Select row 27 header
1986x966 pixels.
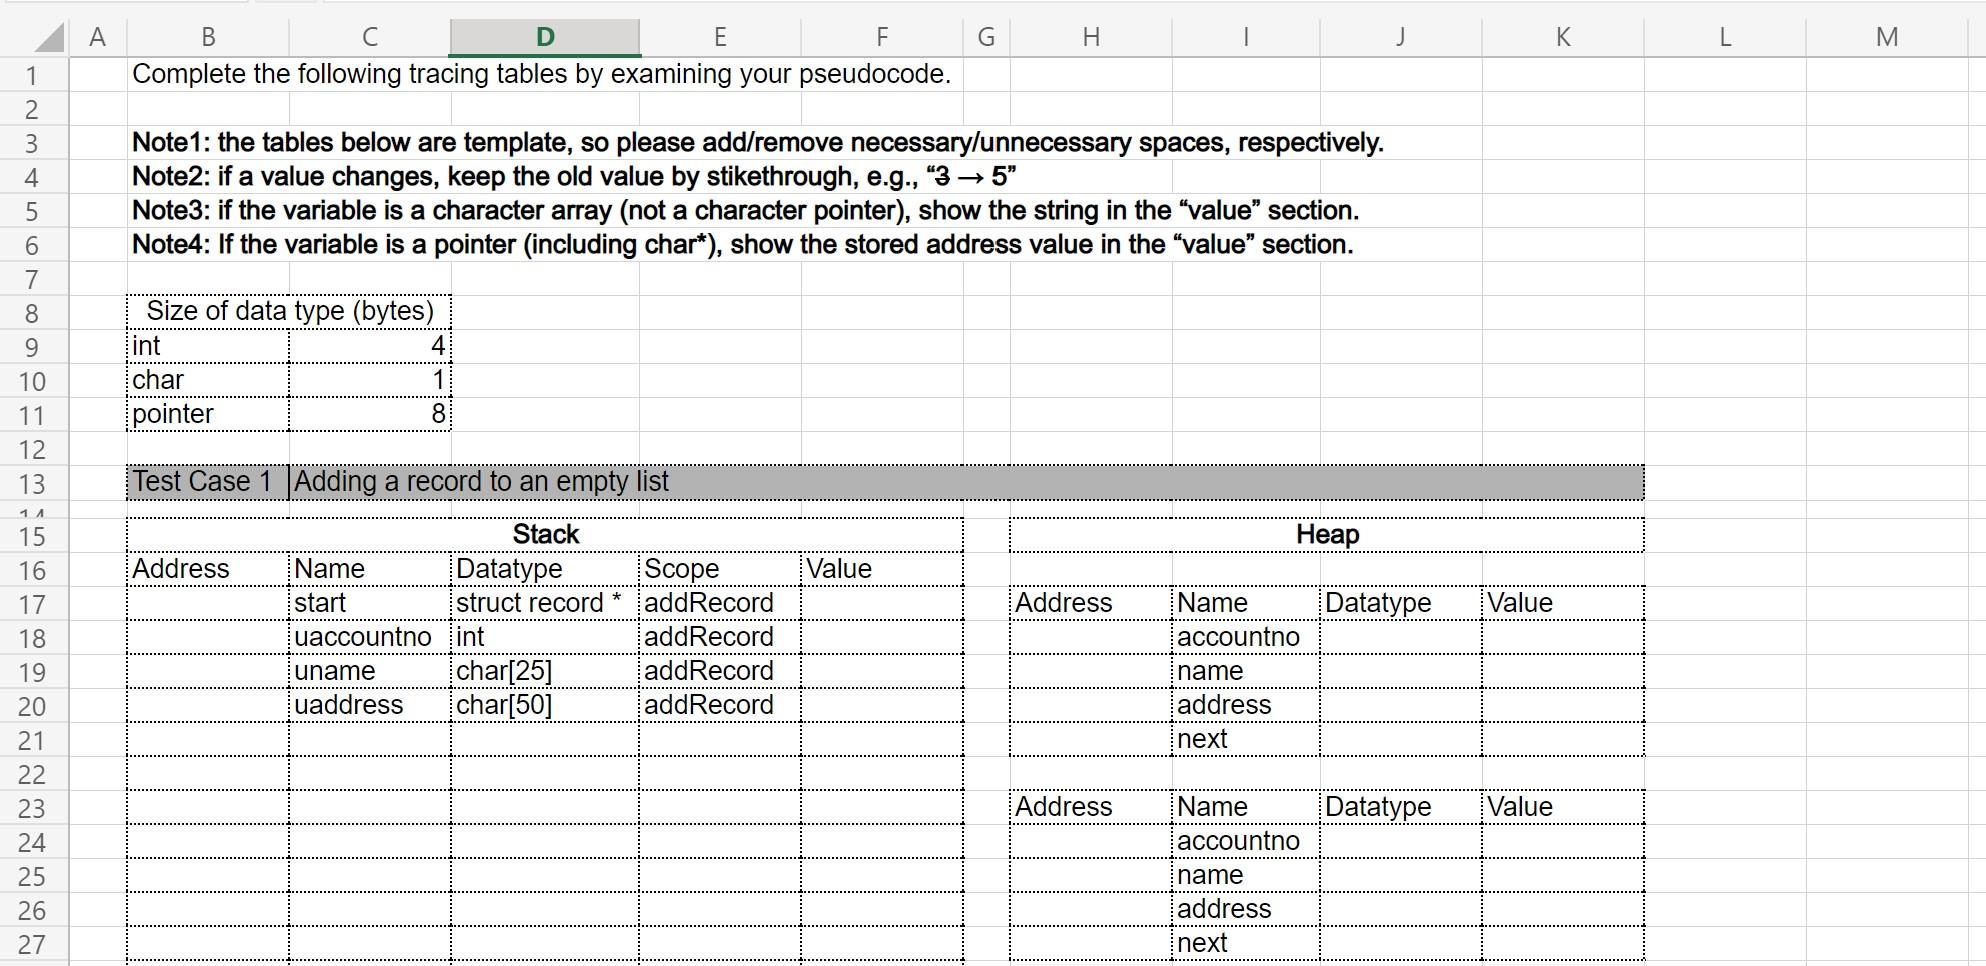click(x=33, y=942)
